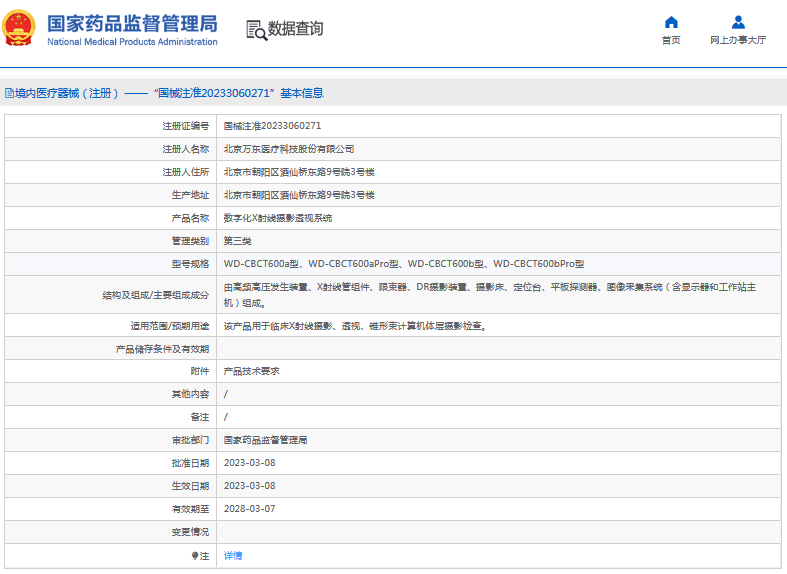Go to the 网上办事大厅 label
Viewport: 787px width, 574px height.
pyautogui.click(x=738, y=40)
